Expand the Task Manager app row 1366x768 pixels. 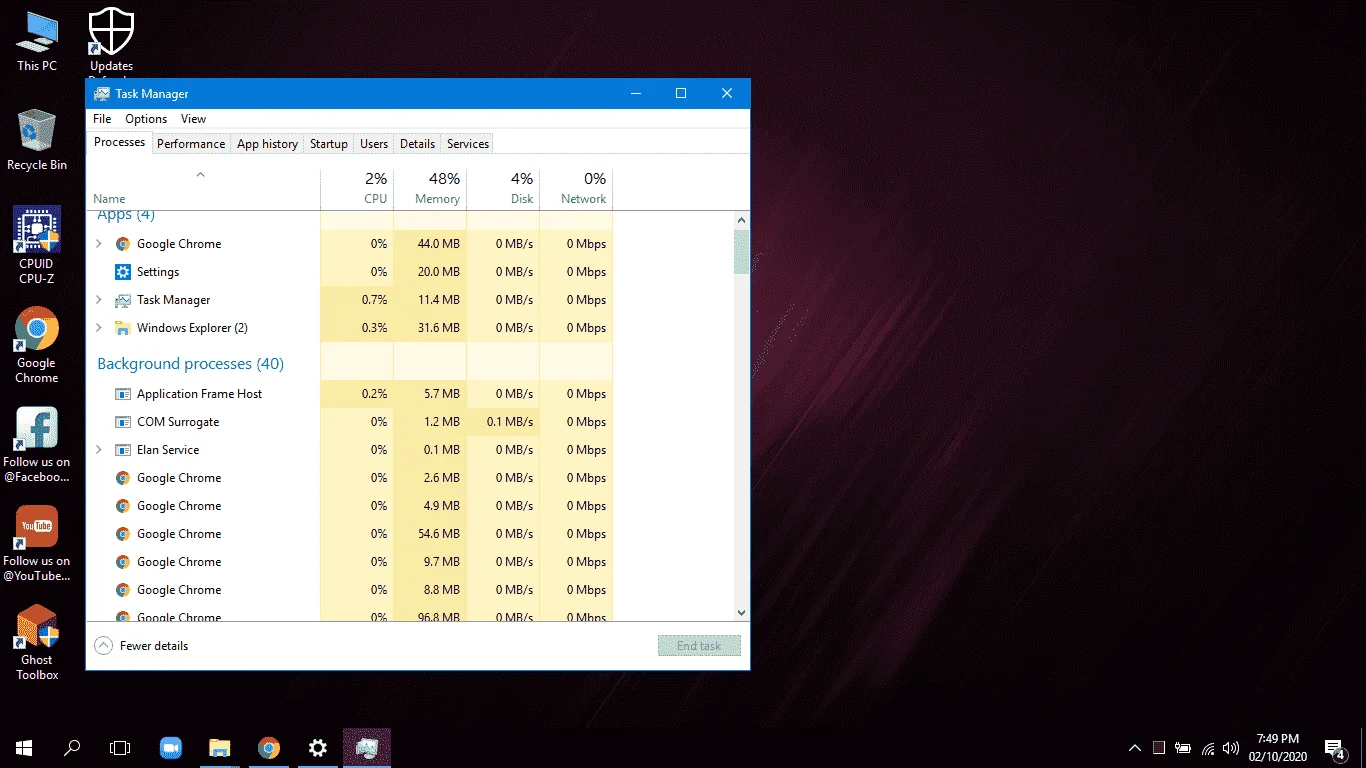(x=98, y=300)
